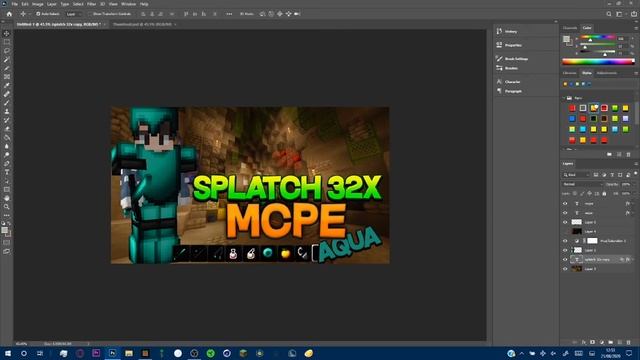Screen dimensions: 640x360
Task: Select the Zoom tool in the toolbox
Action: point(7,207)
